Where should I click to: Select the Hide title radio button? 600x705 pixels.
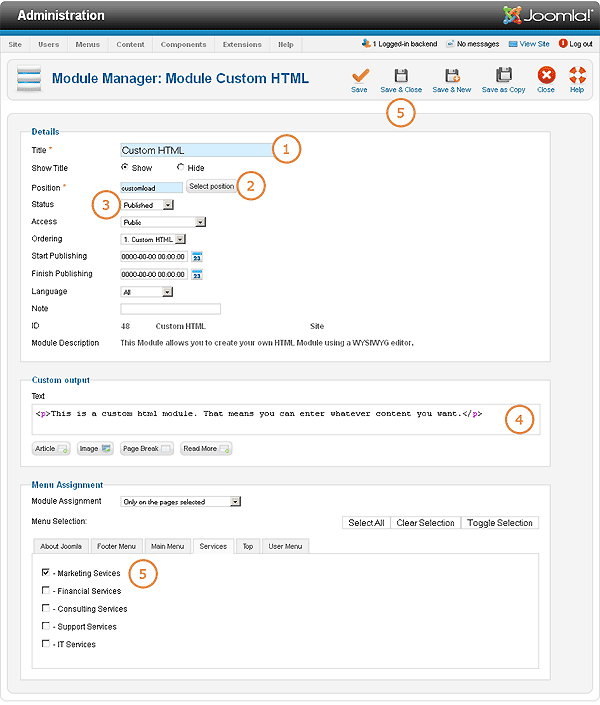180,167
